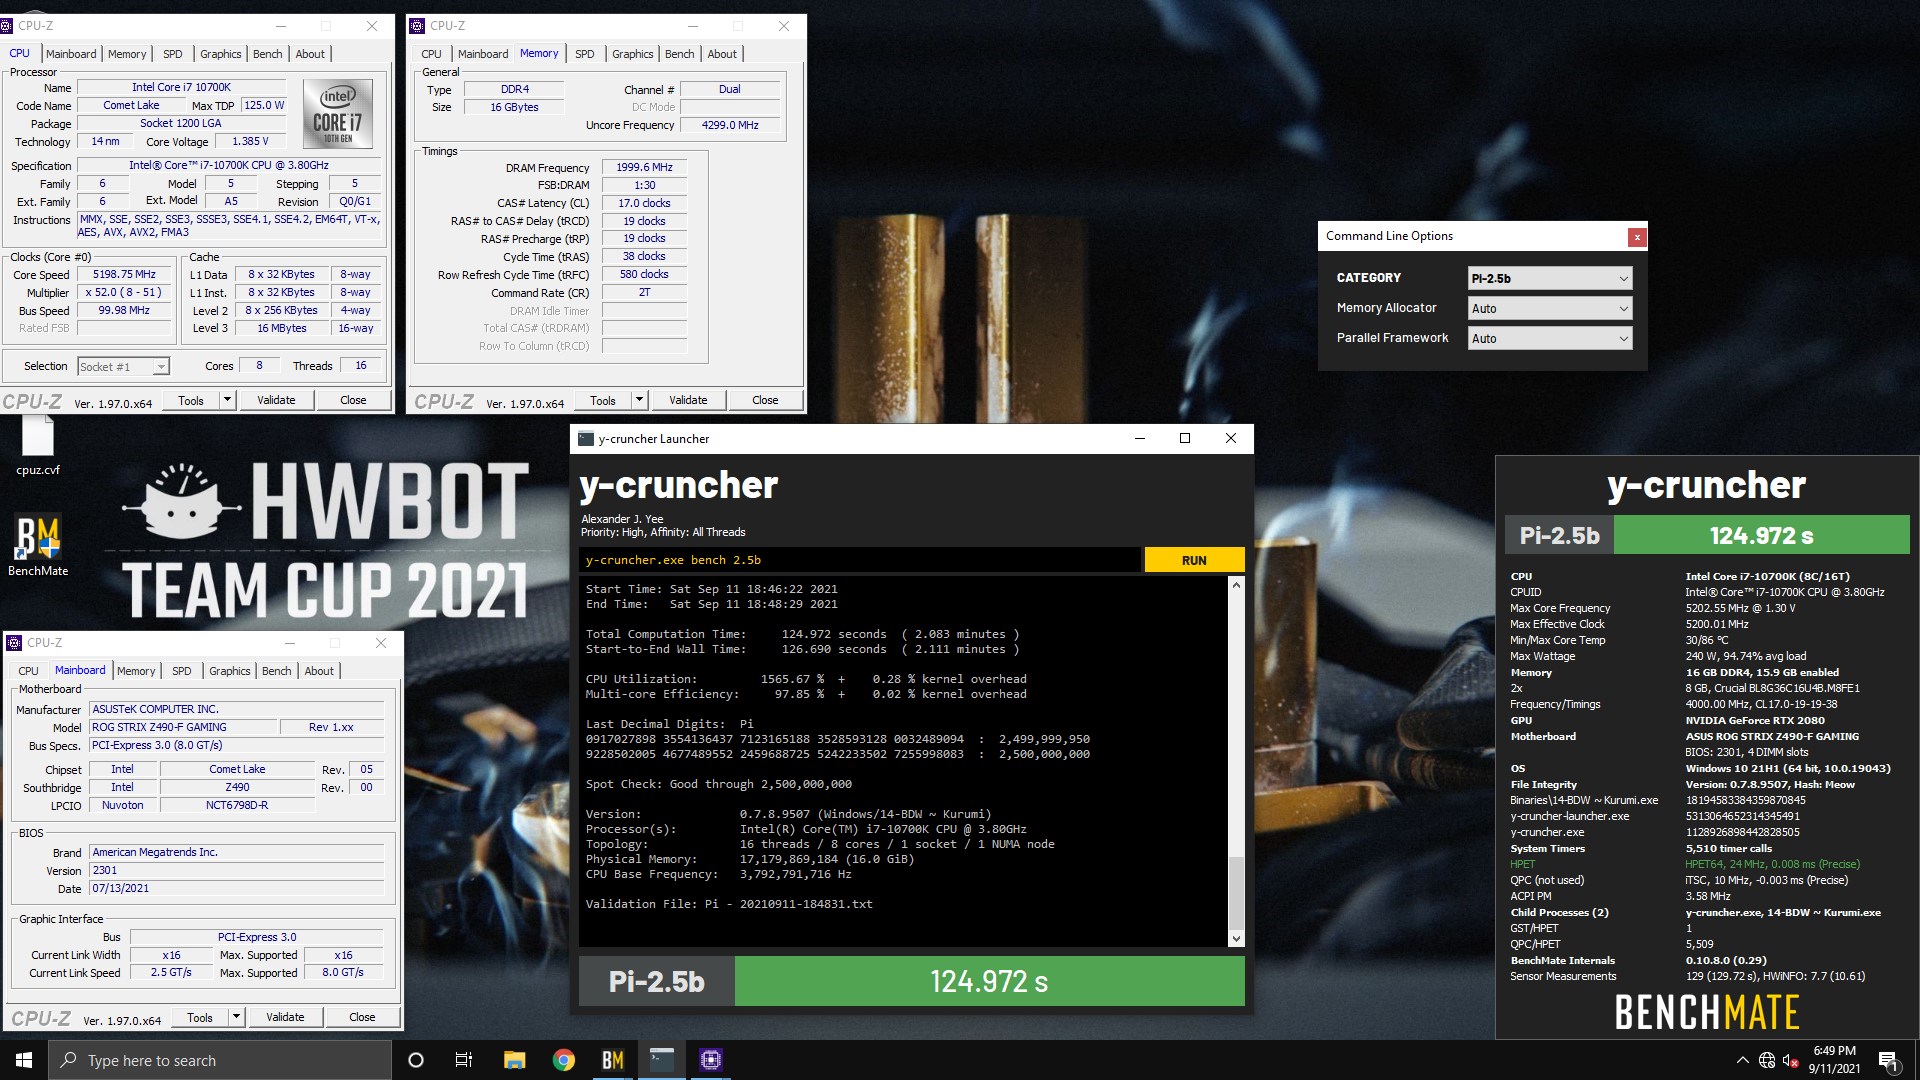1920x1080 pixels.
Task: Click the console scrollbar up arrow
Action: tap(1236, 585)
